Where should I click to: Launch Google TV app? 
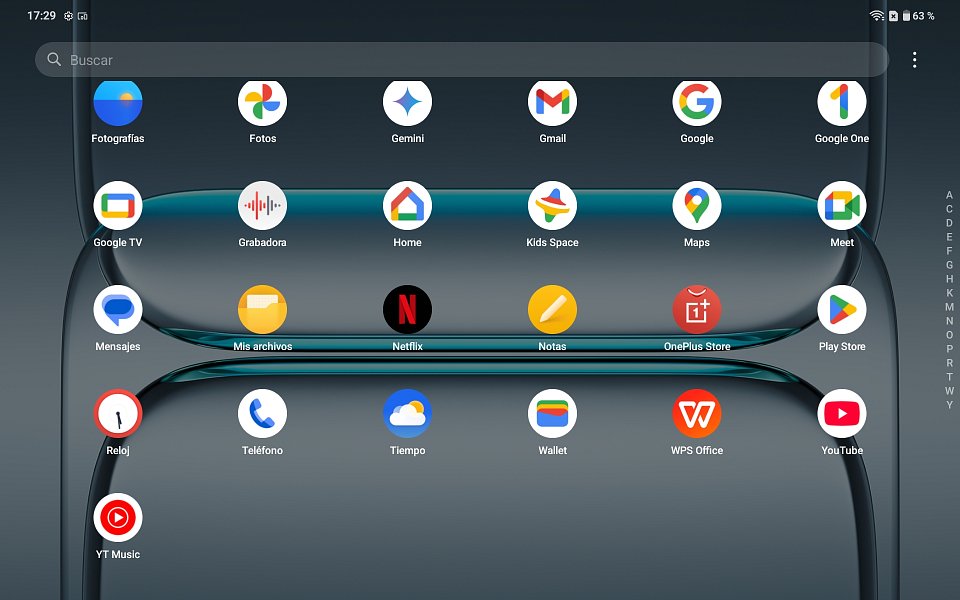coord(118,206)
